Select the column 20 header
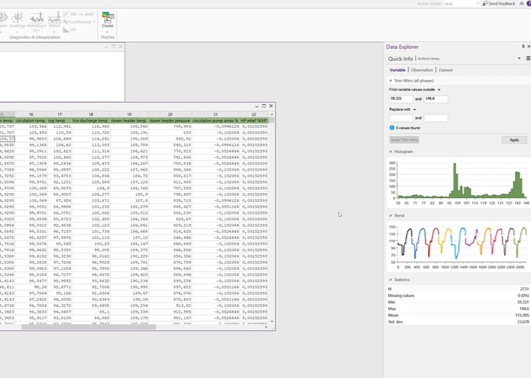 tap(170, 114)
